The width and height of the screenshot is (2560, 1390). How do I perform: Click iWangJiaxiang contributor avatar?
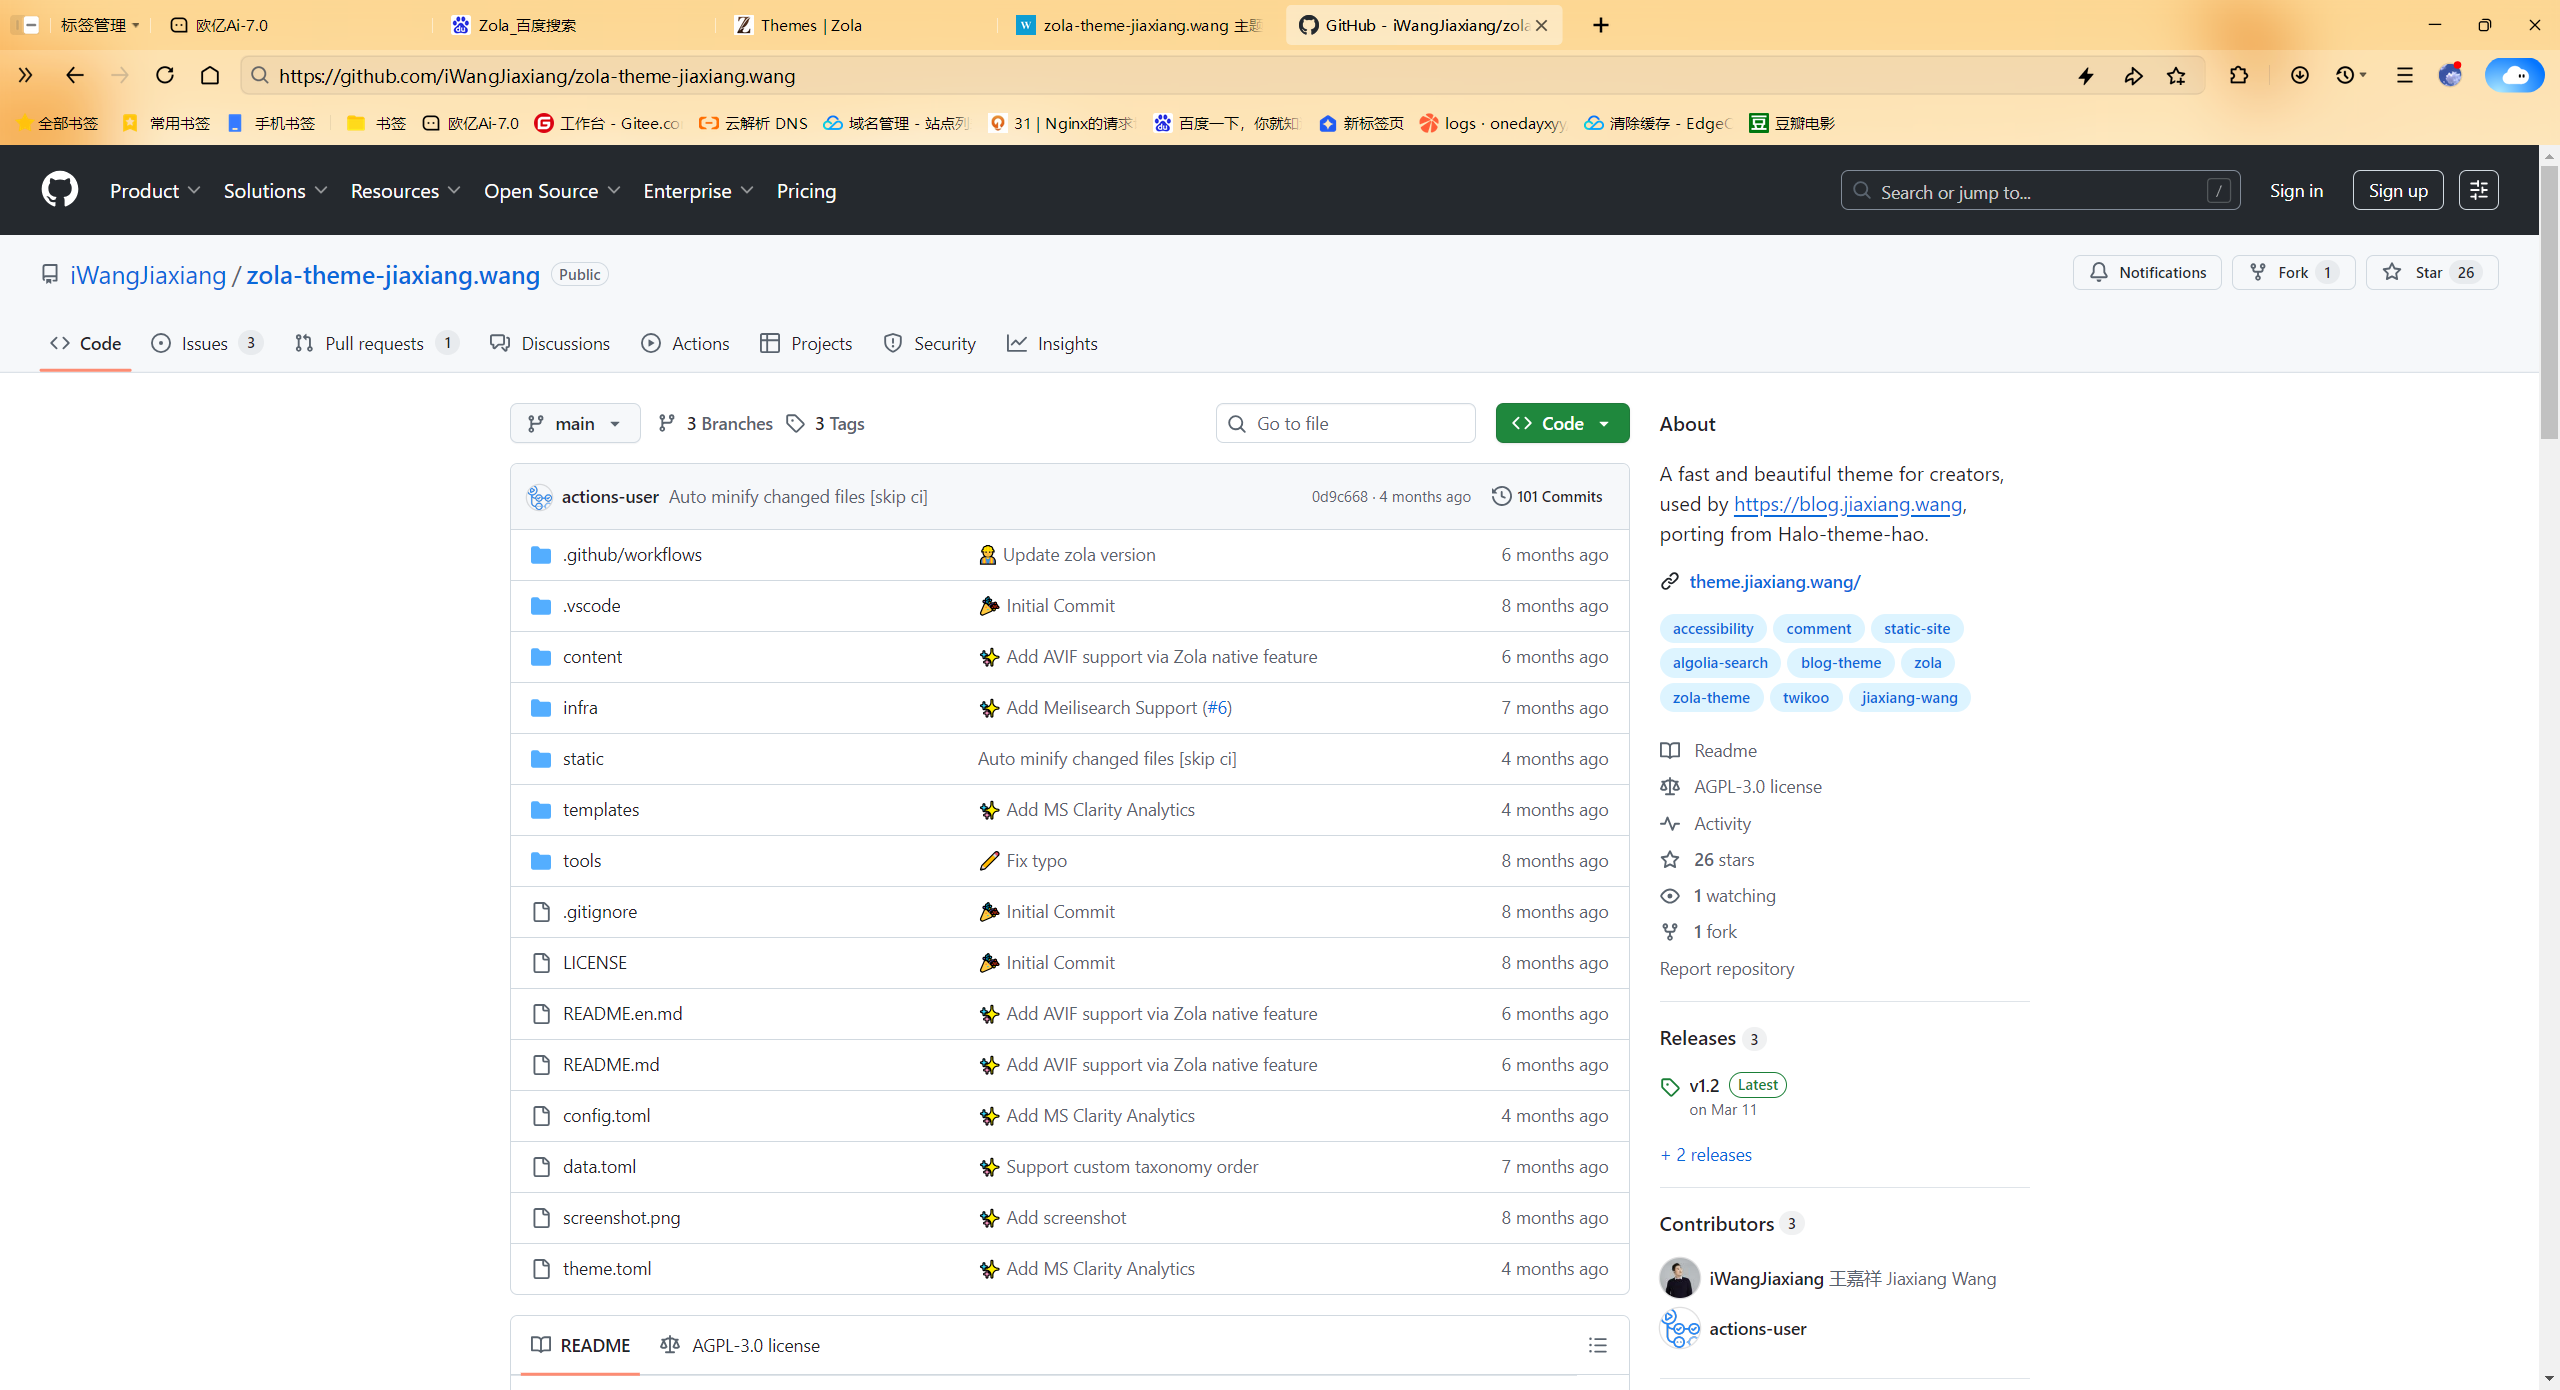click(1680, 1278)
